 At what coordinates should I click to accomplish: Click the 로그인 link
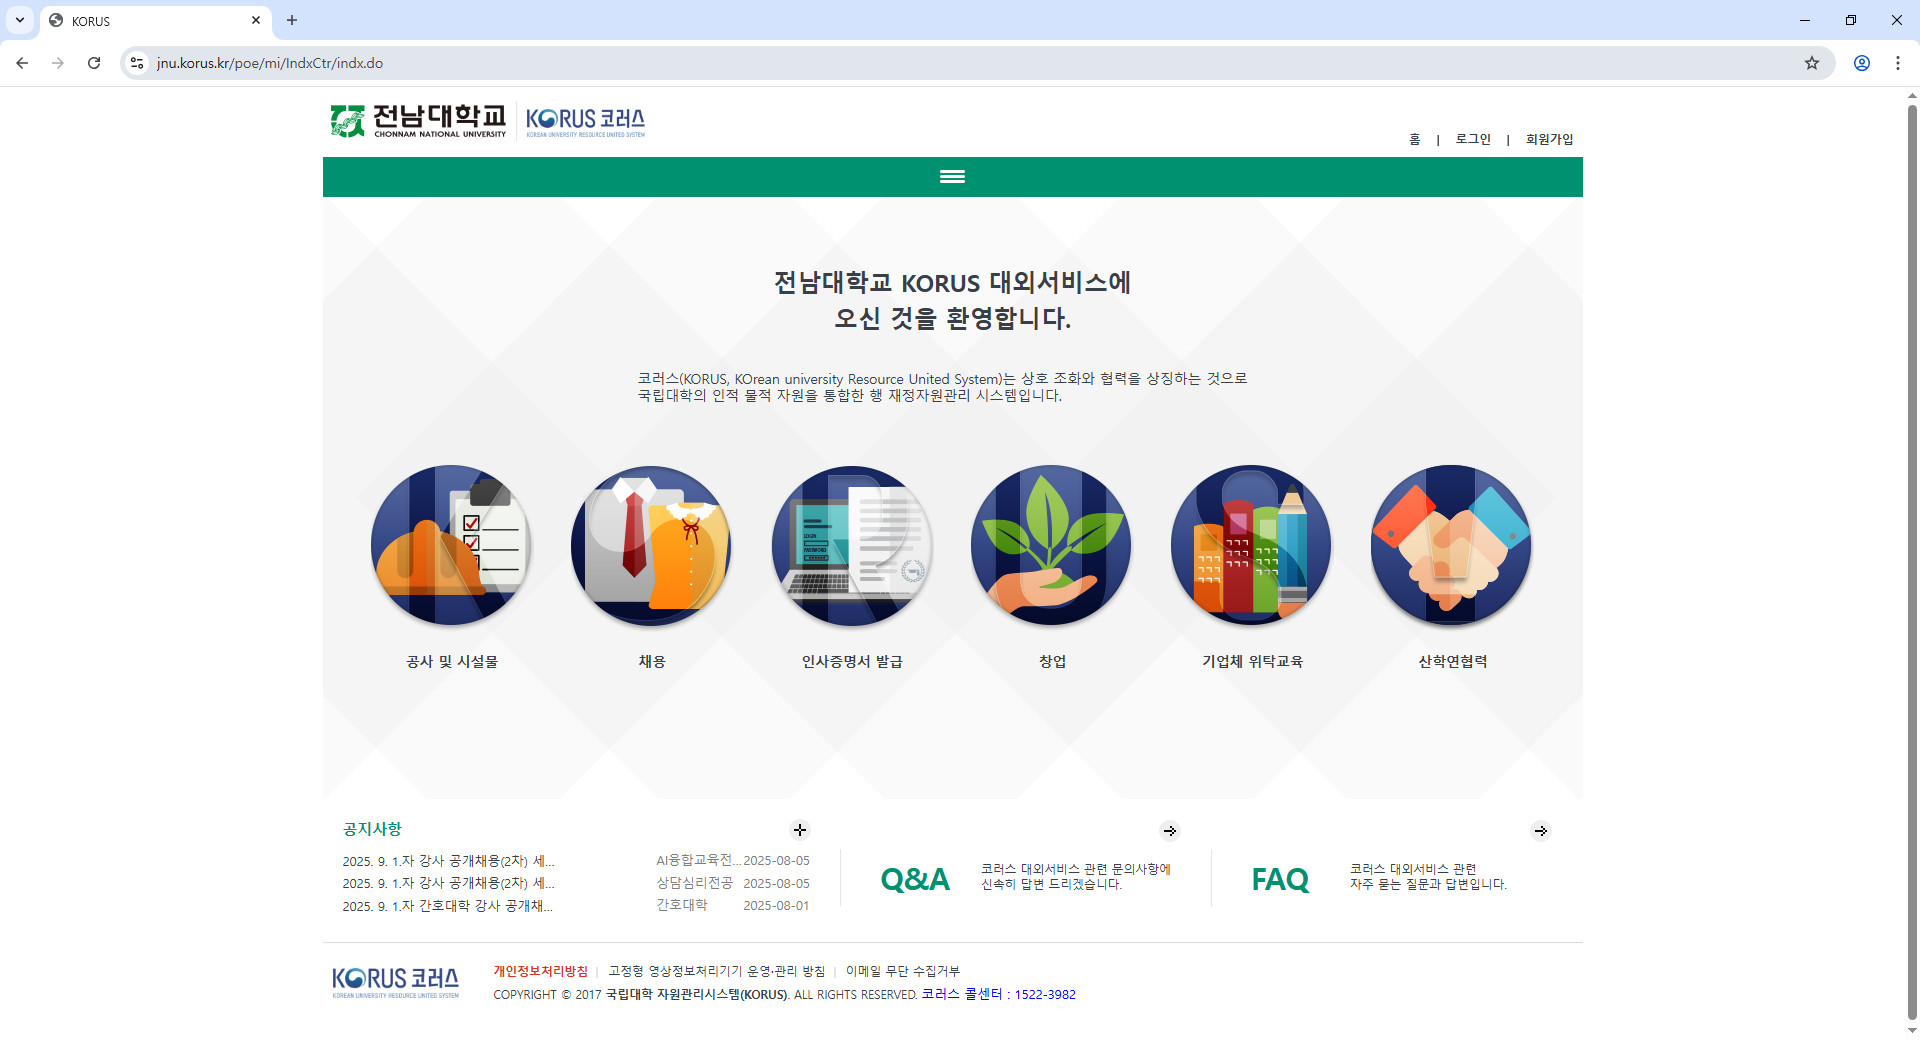click(x=1471, y=139)
